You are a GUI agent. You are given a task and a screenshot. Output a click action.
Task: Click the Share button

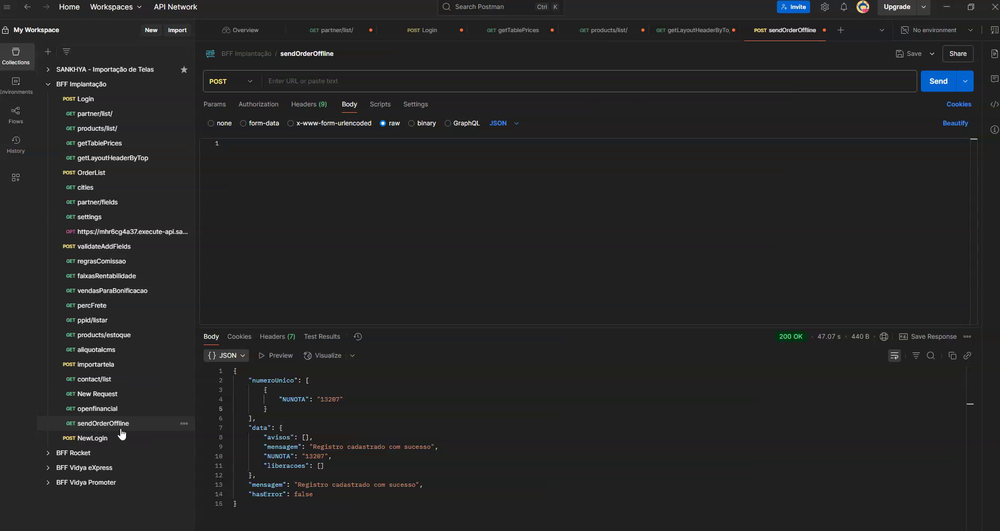[x=958, y=54]
